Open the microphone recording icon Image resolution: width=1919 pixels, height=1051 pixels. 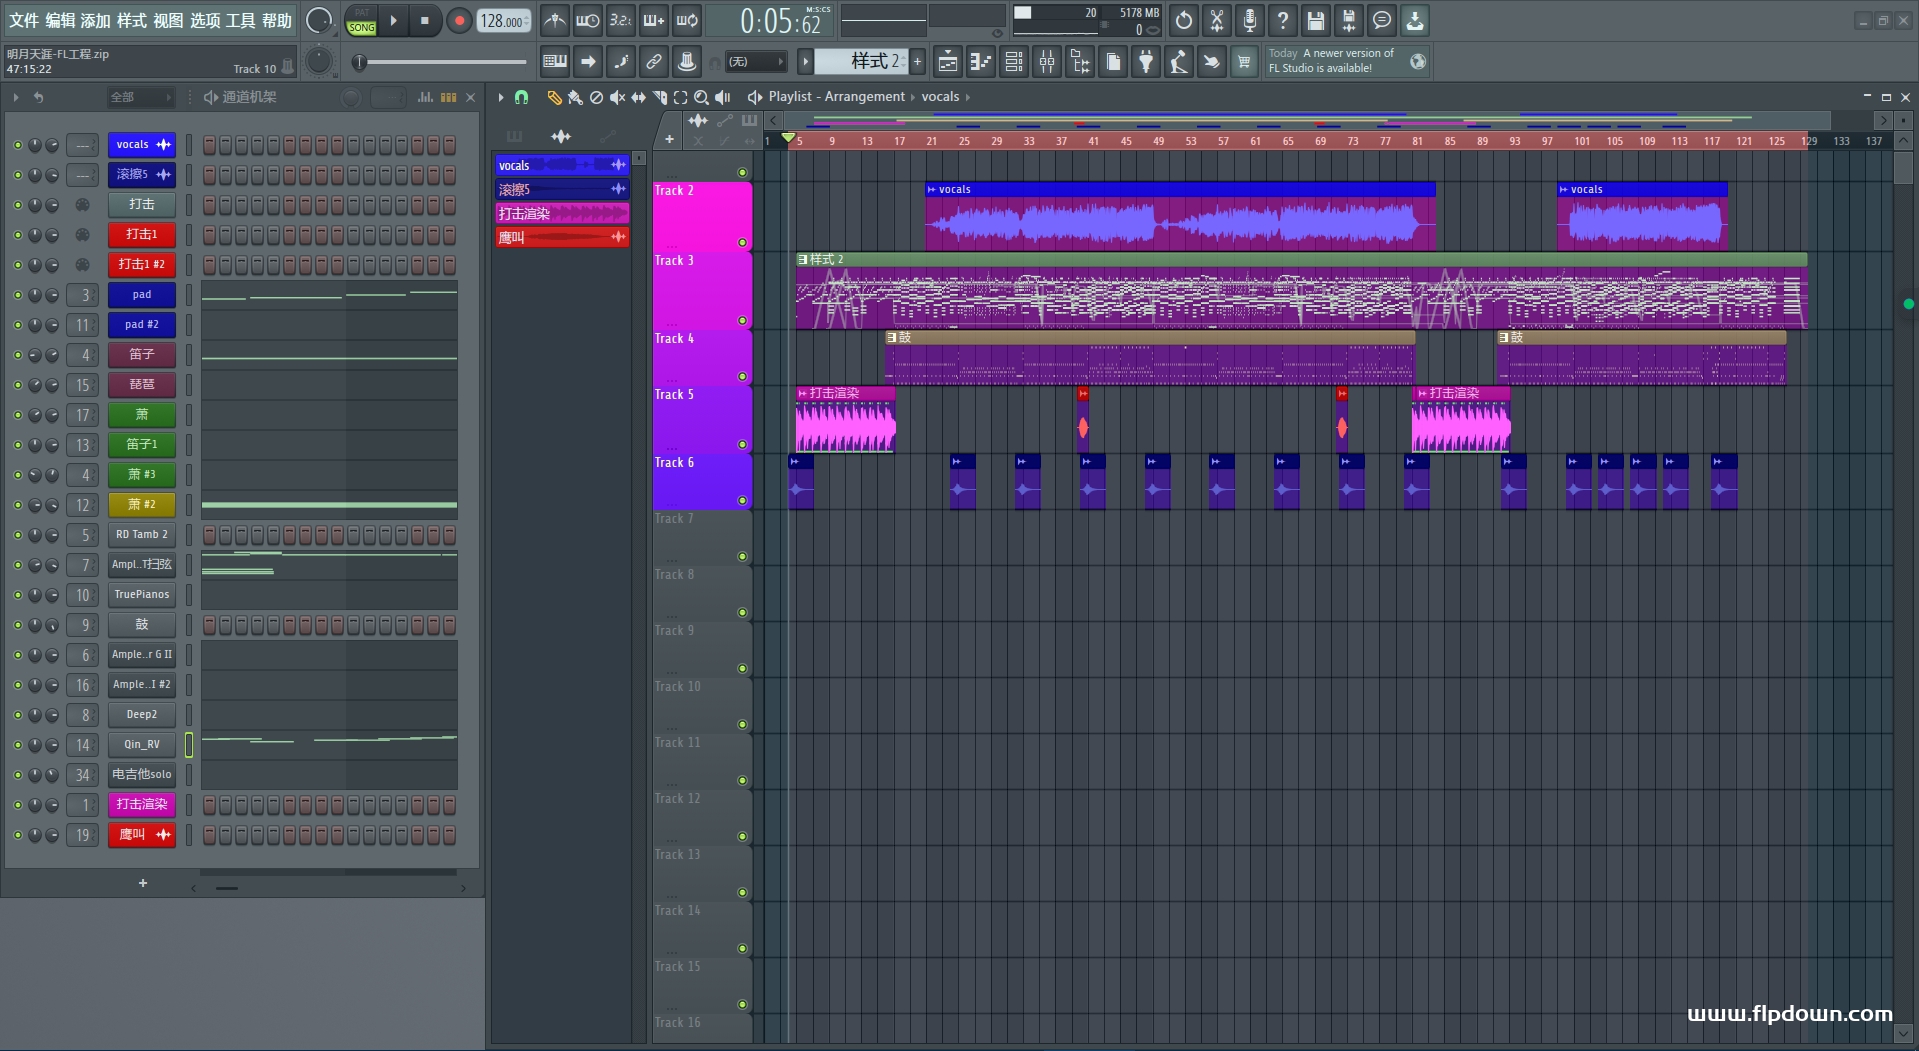(x=1250, y=20)
